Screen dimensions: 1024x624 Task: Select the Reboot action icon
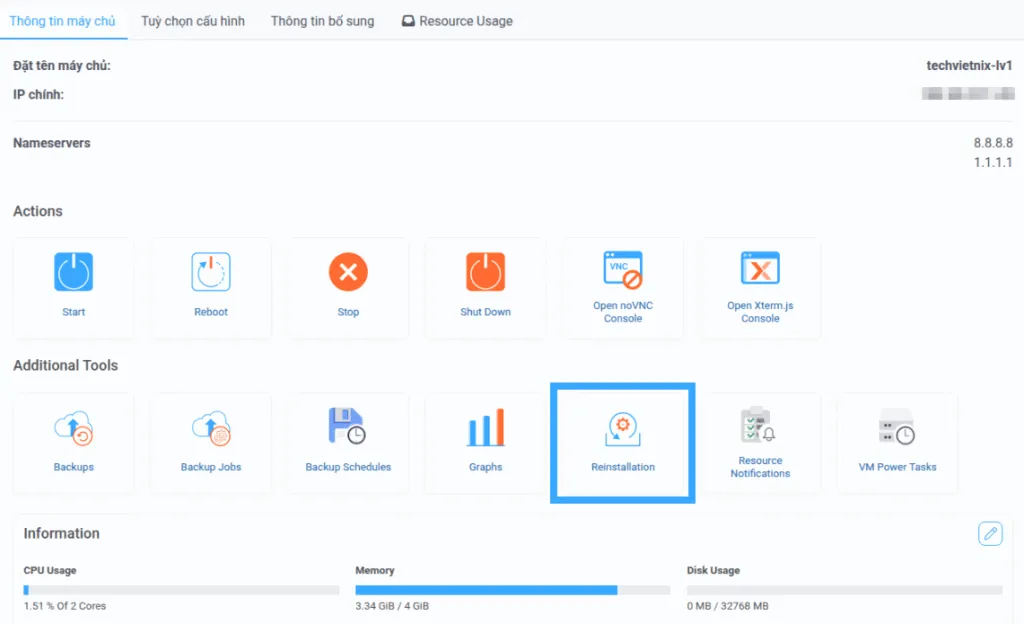point(210,271)
